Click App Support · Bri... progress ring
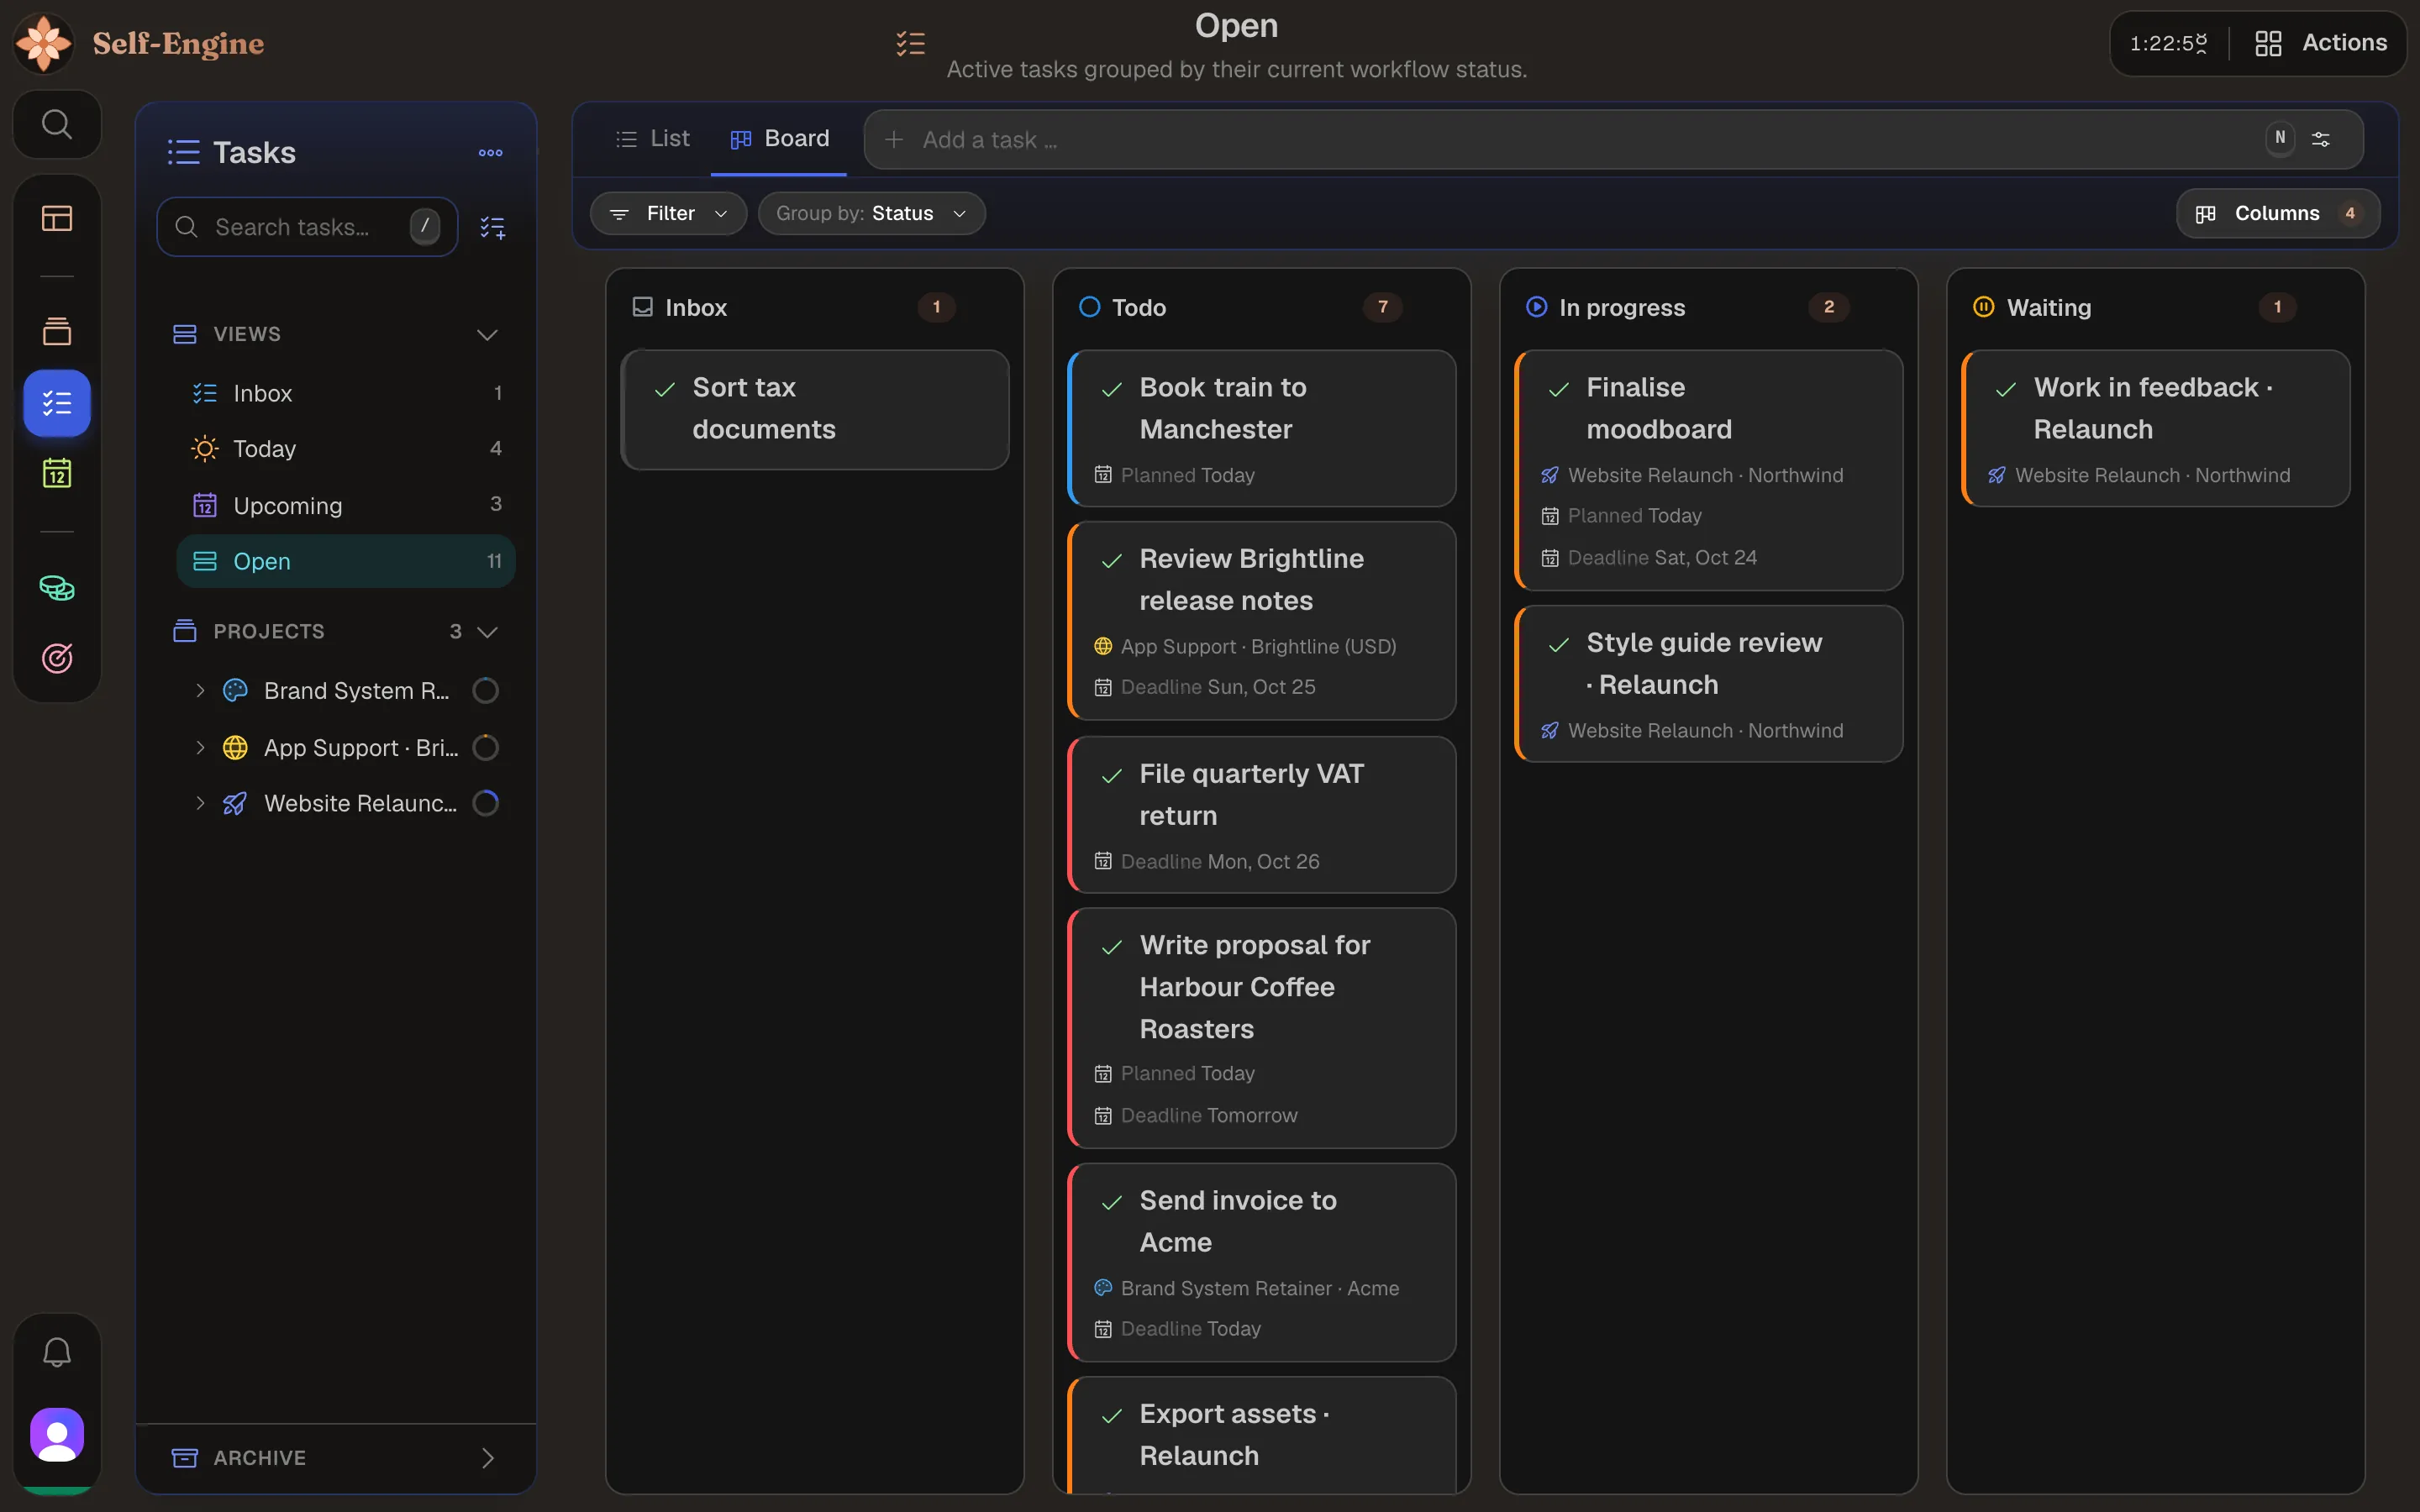 [x=486, y=747]
